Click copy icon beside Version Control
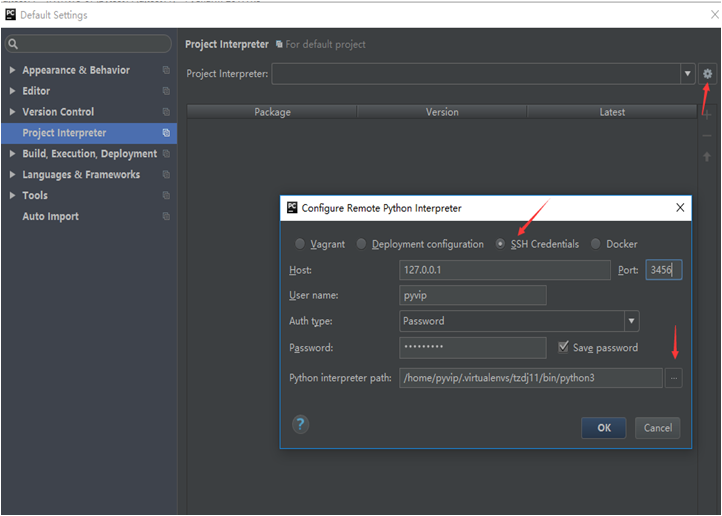 point(166,112)
